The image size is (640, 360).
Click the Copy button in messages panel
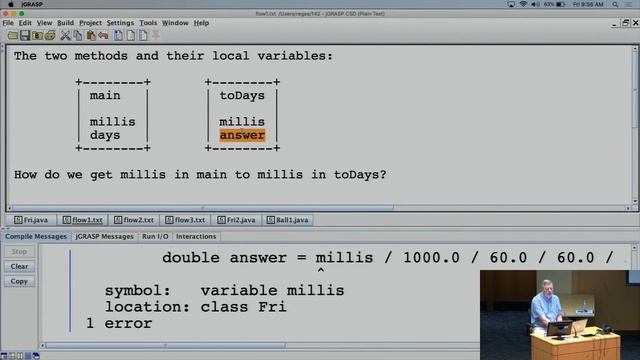coord(19,281)
